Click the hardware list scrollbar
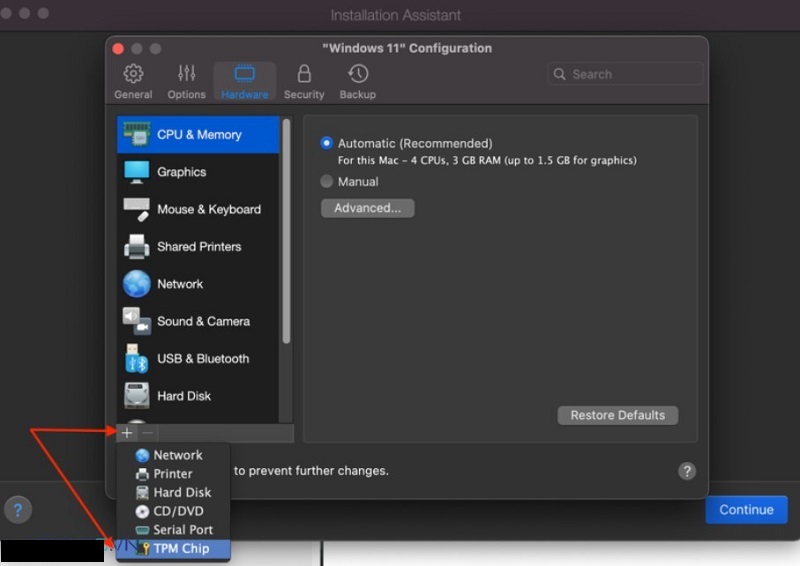This screenshot has width=800, height=566. tap(286, 231)
